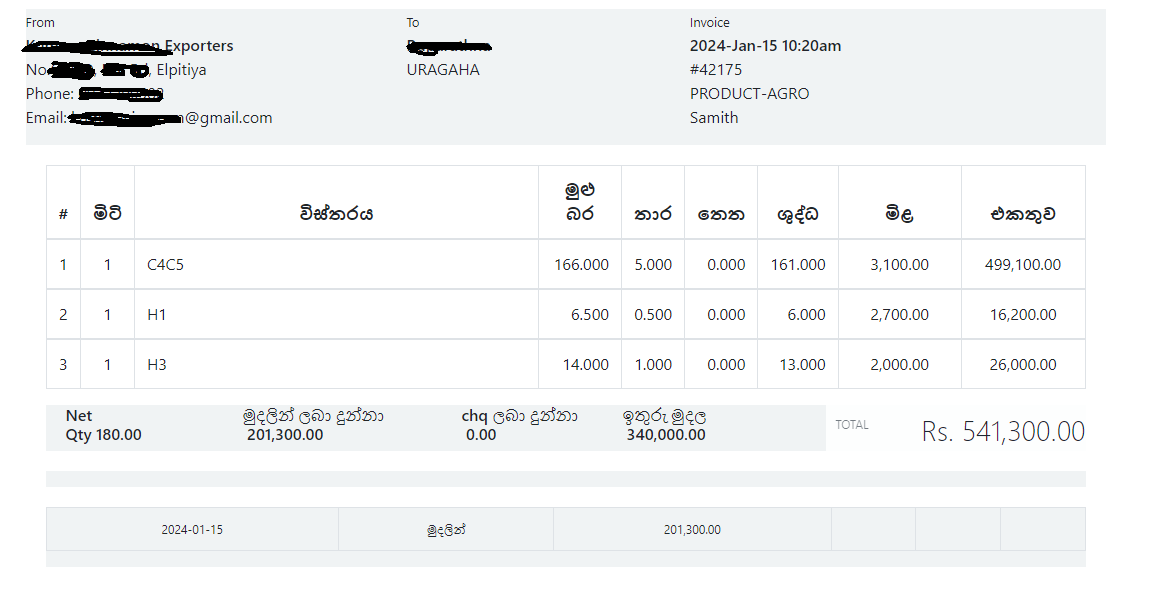Screen dimensions: 1161x599
Task: Click the 340,000.00 balance amount
Action: (x=666, y=435)
